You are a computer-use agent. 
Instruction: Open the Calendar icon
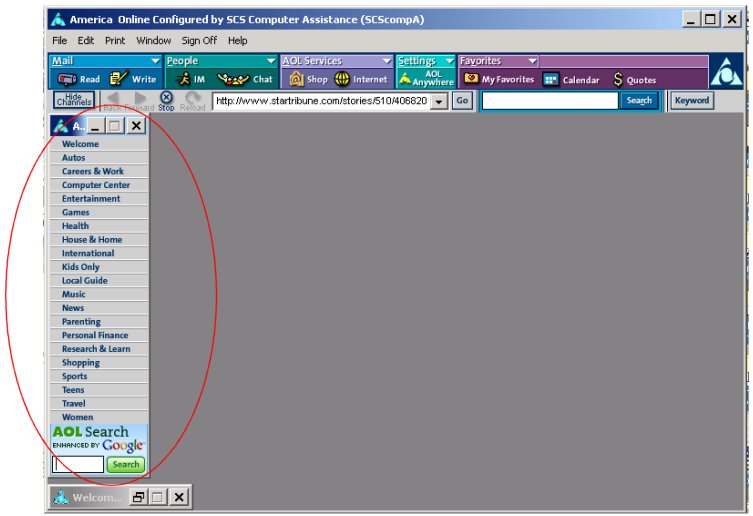(x=551, y=80)
